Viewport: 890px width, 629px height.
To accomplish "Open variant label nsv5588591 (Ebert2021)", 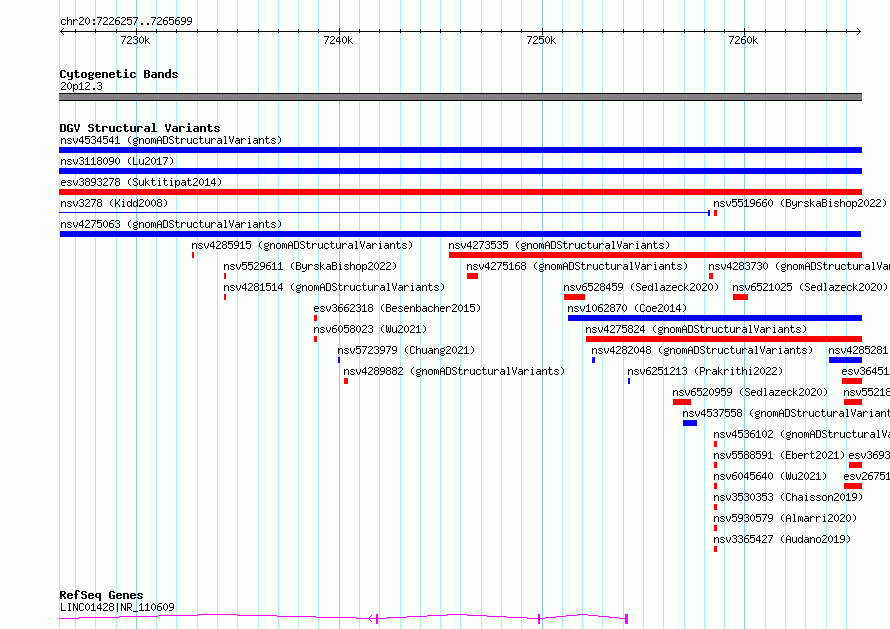I will (x=779, y=455).
